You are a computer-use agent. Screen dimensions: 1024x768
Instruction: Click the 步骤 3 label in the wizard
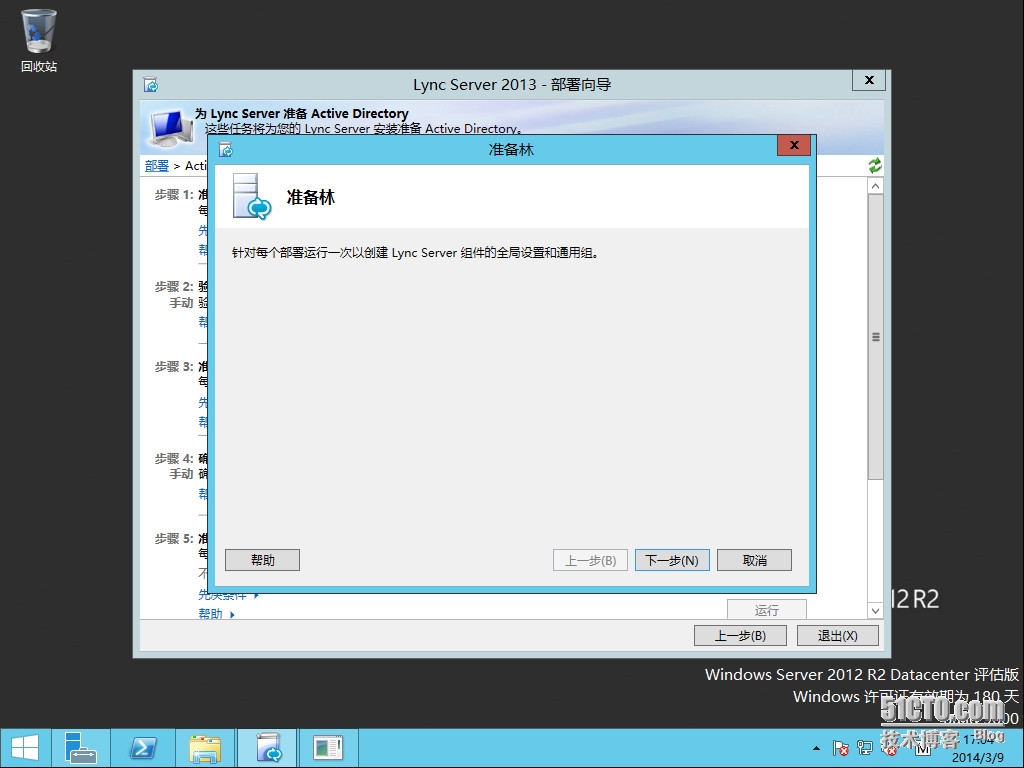[174, 366]
